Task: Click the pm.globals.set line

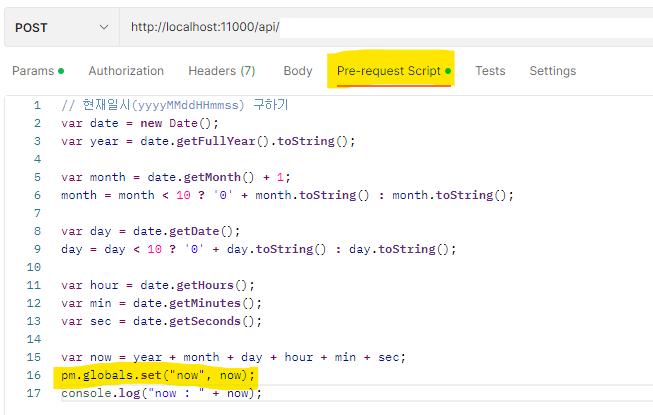Action: [x=158, y=375]
